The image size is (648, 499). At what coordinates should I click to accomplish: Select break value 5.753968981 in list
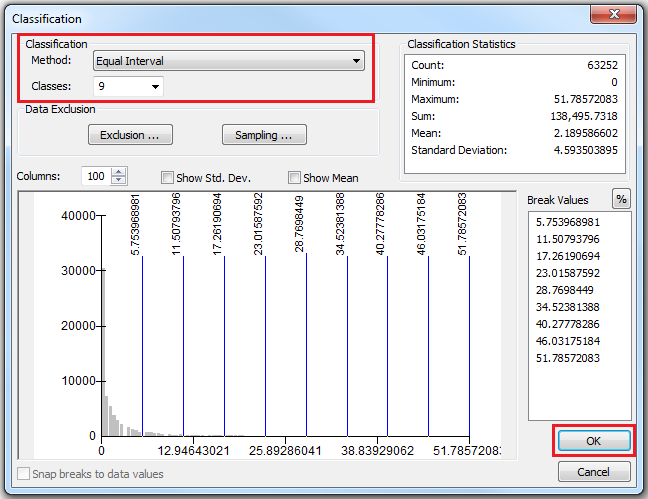[567, 222]
